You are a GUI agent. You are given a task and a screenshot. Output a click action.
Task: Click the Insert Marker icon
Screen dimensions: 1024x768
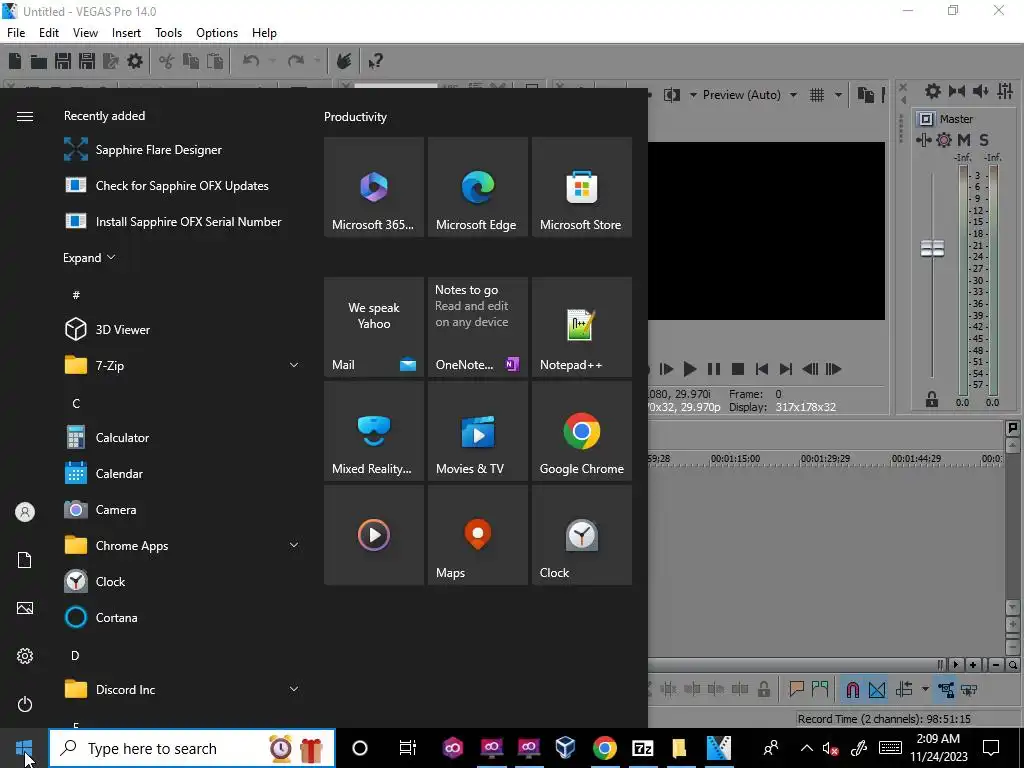[796, 689]
